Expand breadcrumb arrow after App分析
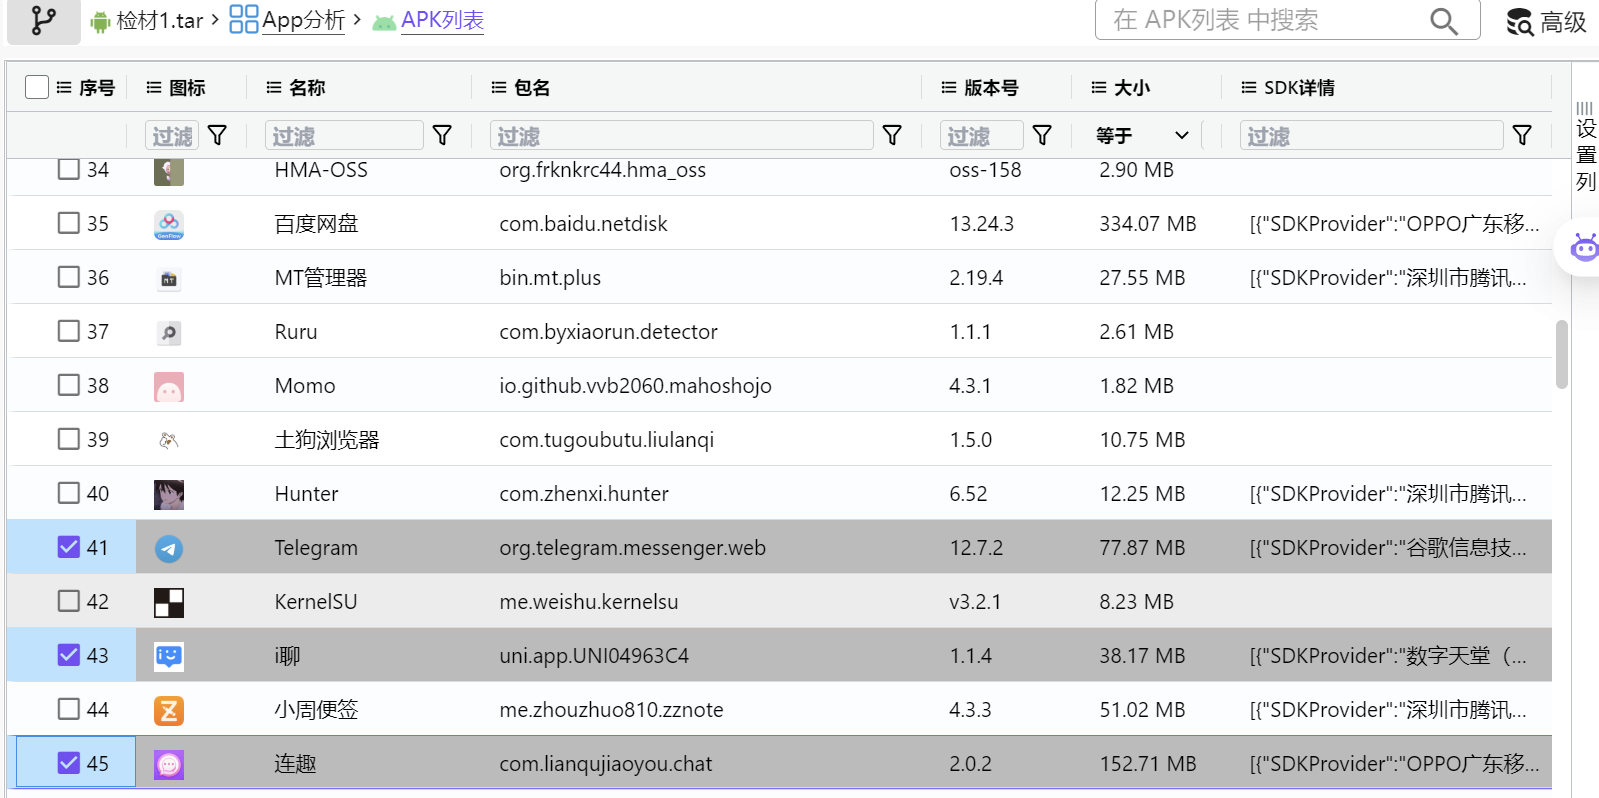1599x798 pixels. [x=357, y=19]
